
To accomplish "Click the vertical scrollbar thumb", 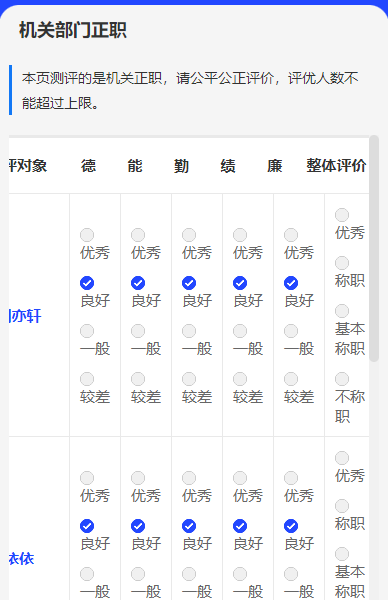I will point(374,249).
